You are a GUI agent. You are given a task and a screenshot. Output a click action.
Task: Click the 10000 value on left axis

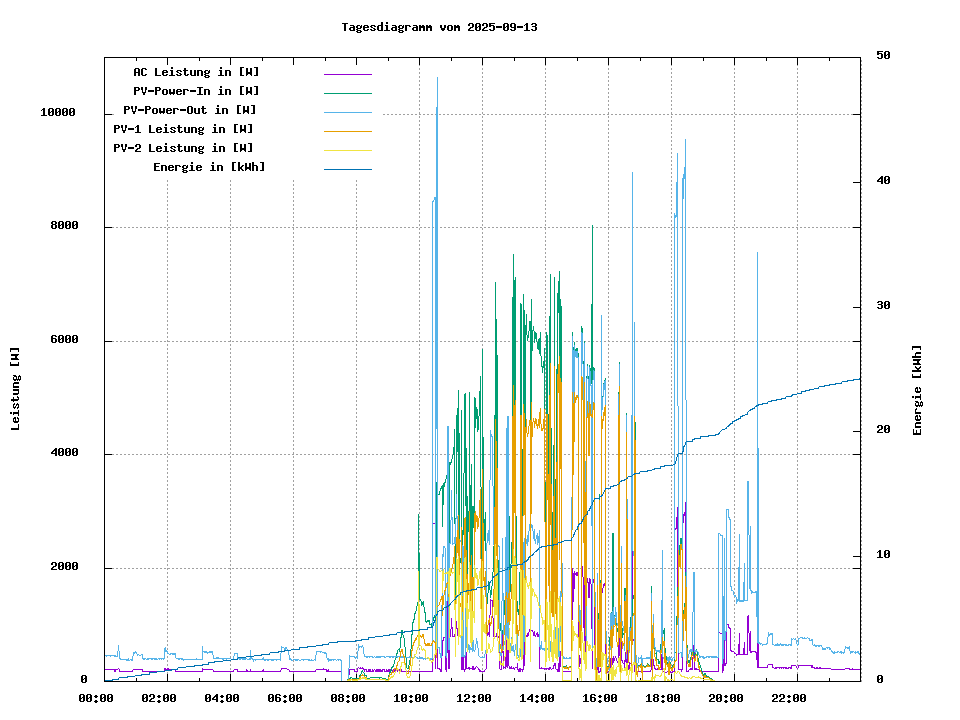click(58, 113)
